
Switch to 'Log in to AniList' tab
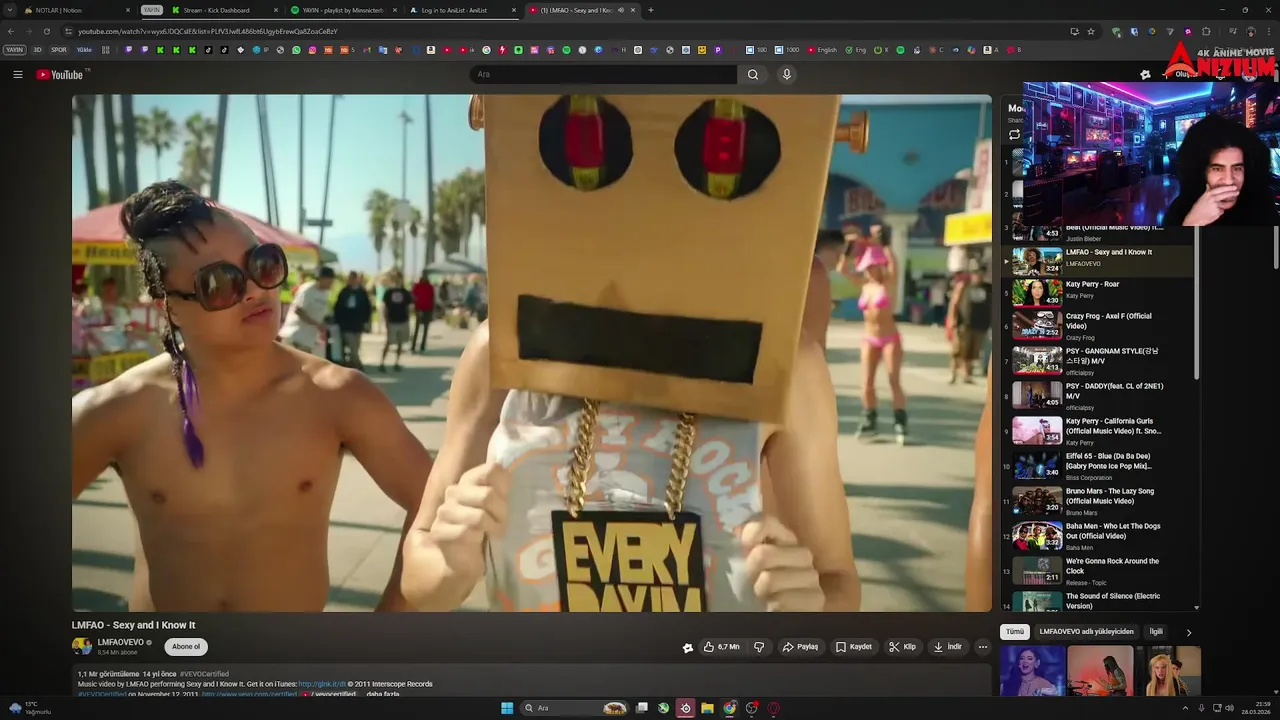[x=462, y=10]
